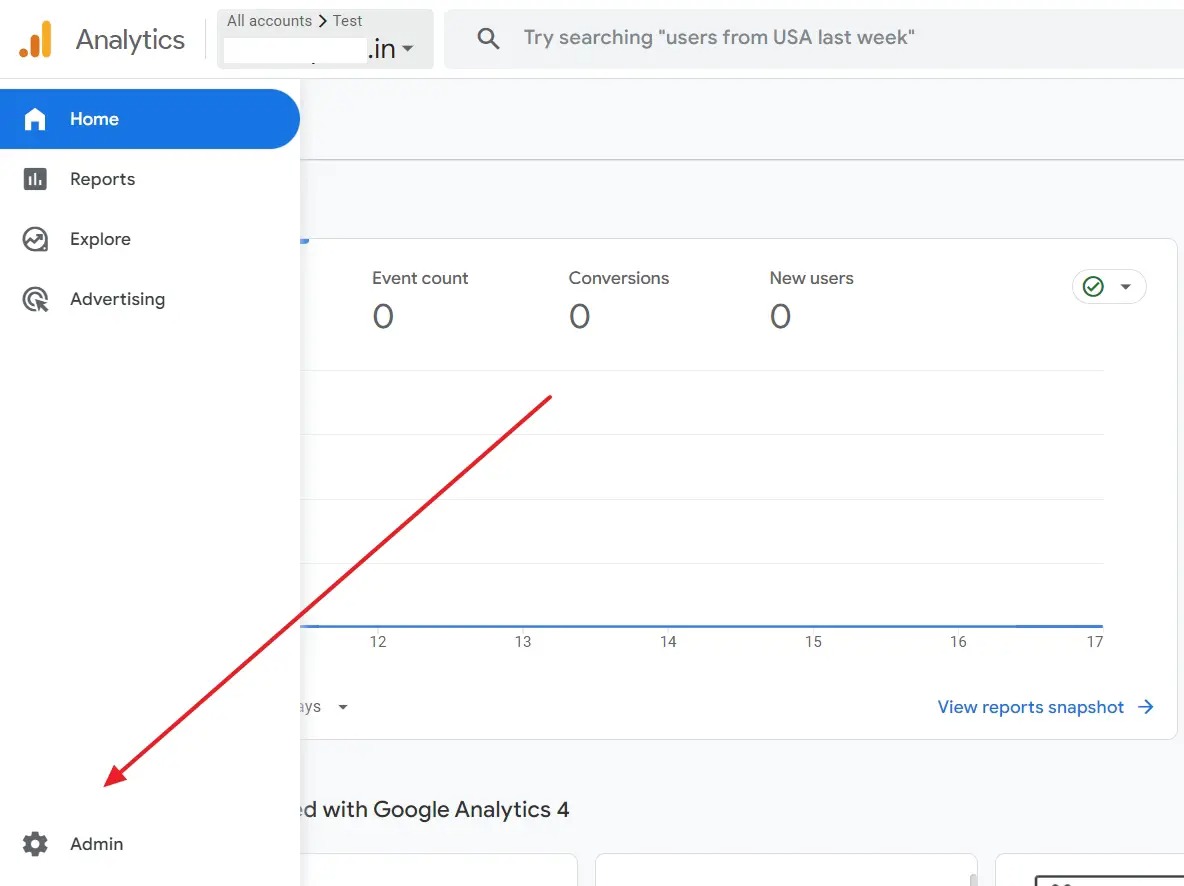Select the Reports bar-chart icon
The image size is (1184, 886).
coord(36,178)
